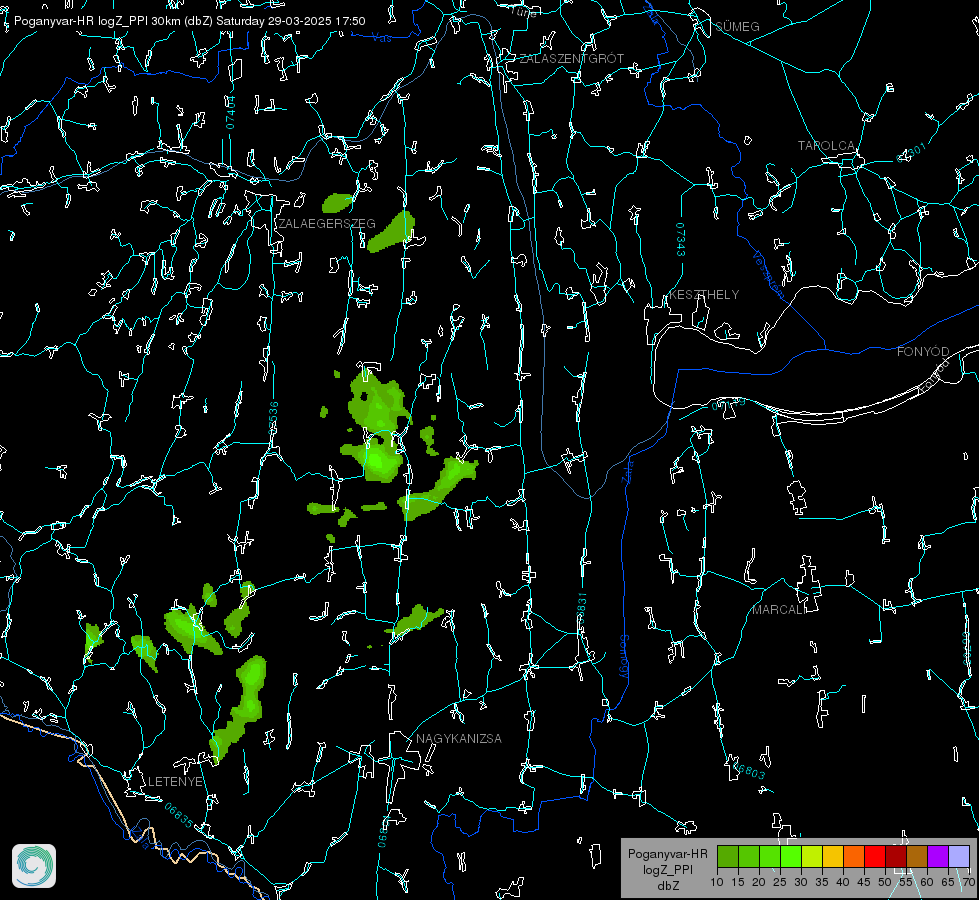Click the TAPOLCA town label
The height and width of the screenshot is (900, 979).
click(826, 146)
